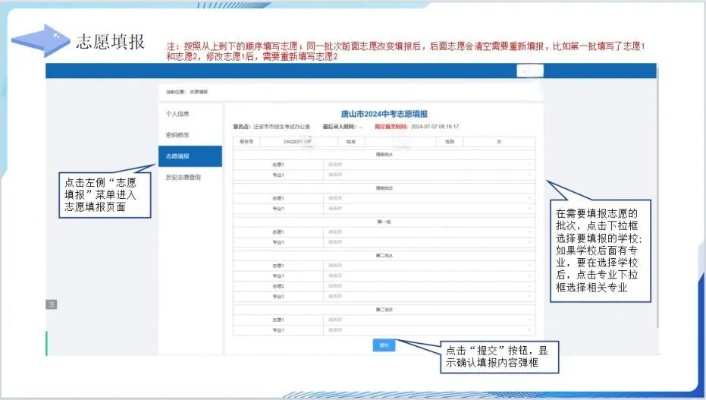Click the white user box in blue header

(530, 71)
